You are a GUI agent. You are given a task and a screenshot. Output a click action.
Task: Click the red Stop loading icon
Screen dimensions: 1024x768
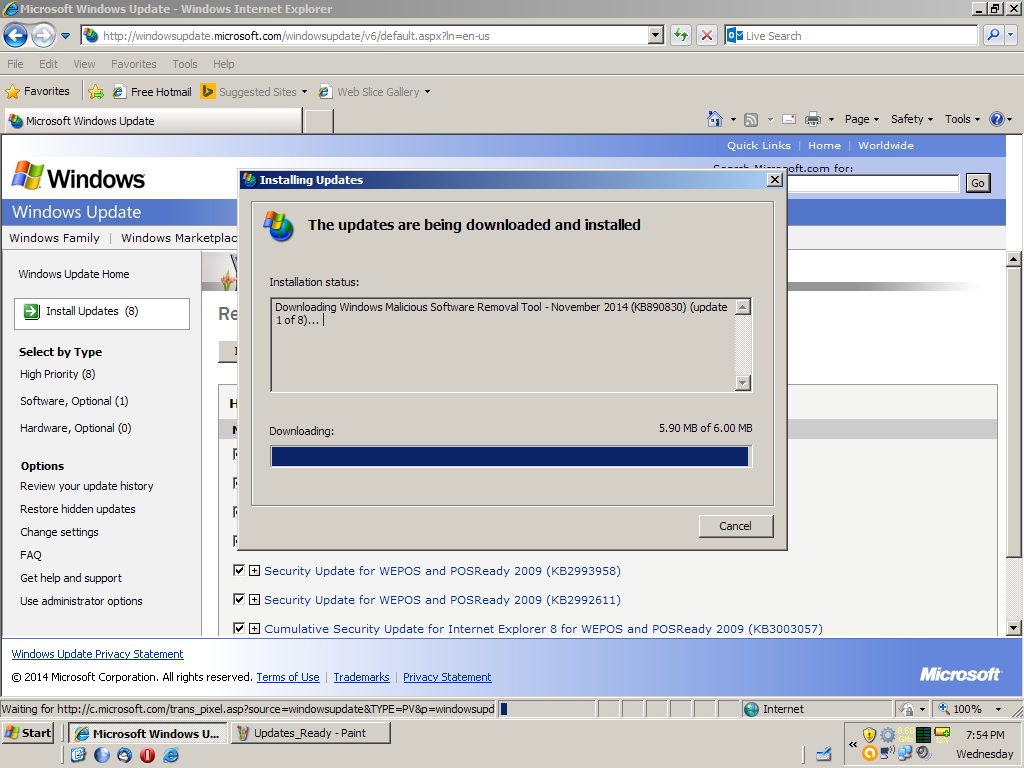tap(707, 35)
